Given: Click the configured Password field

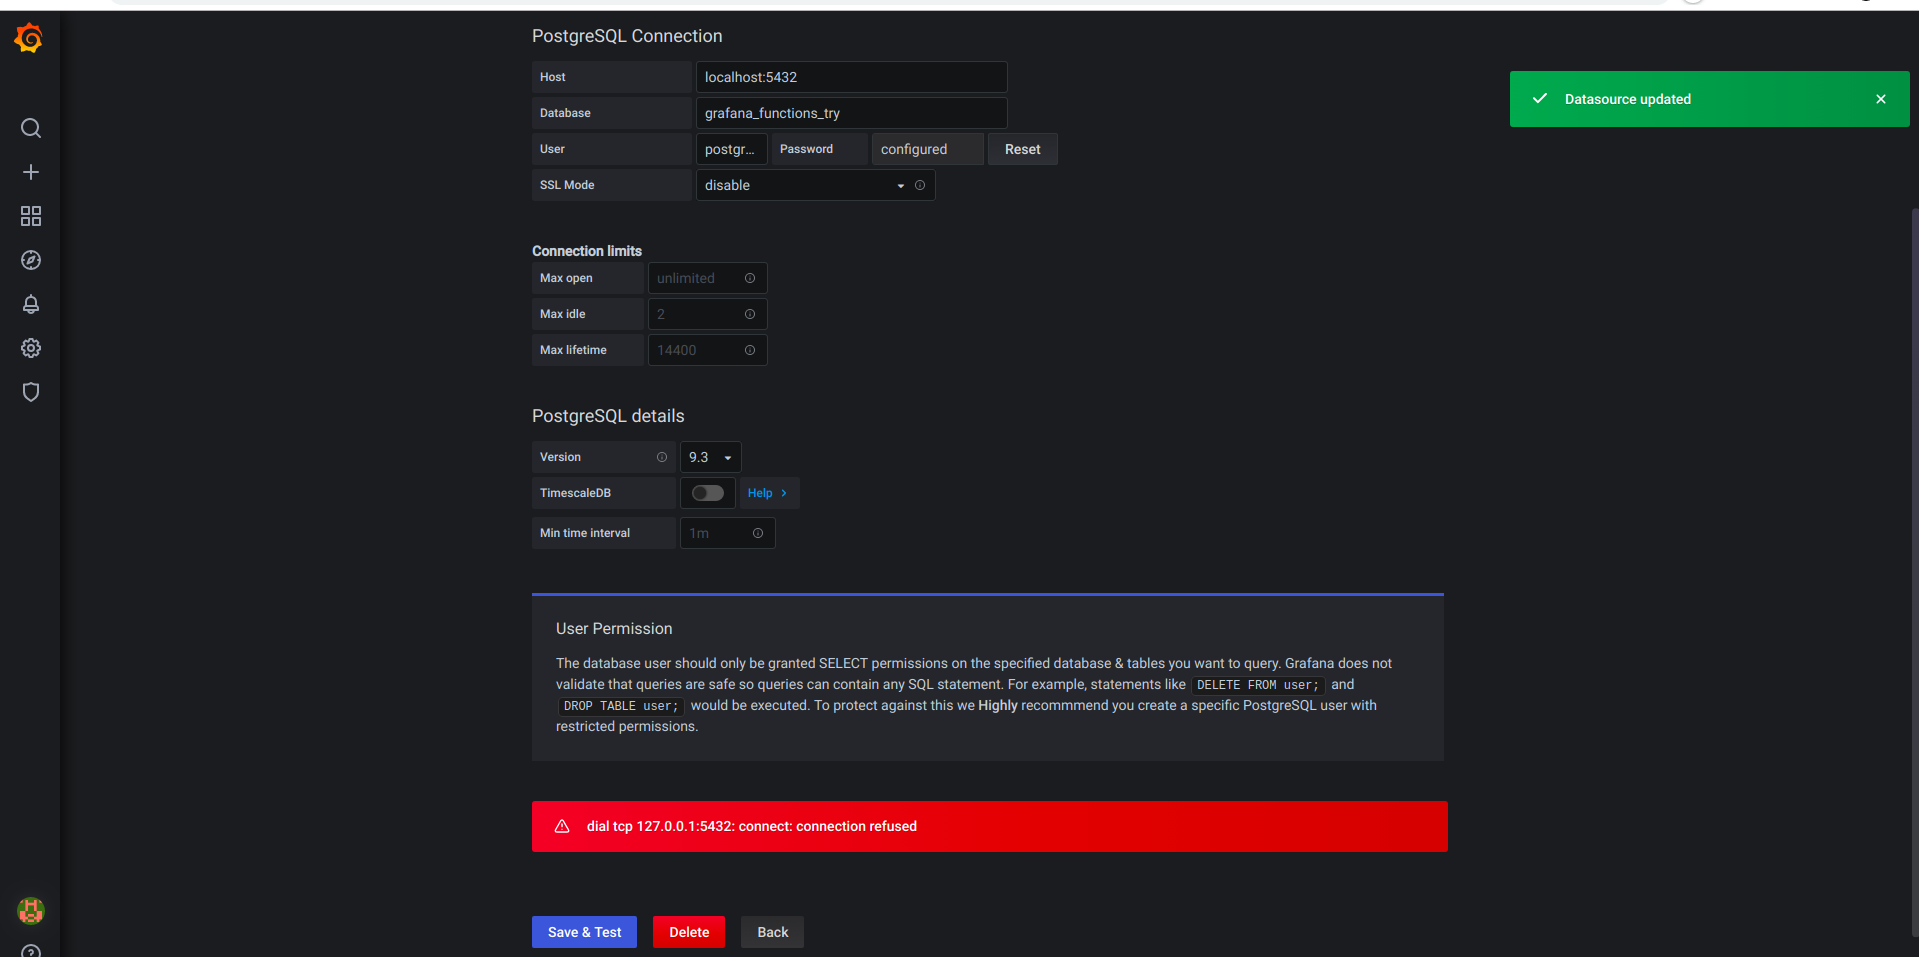Looking at the screenshot, I should [928, 149].
